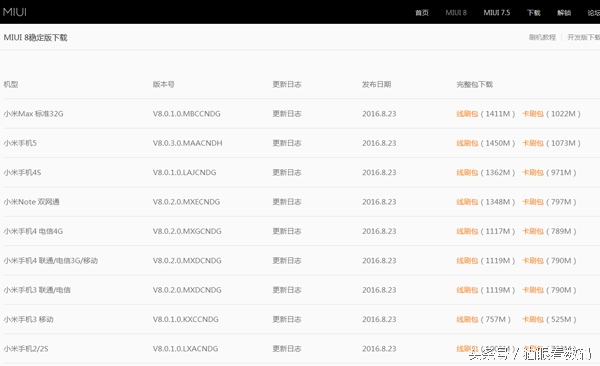The width and height of the screenshot is (600, 366).
Task: Open the 刷机教程 link
Action: tap(542, 37)
